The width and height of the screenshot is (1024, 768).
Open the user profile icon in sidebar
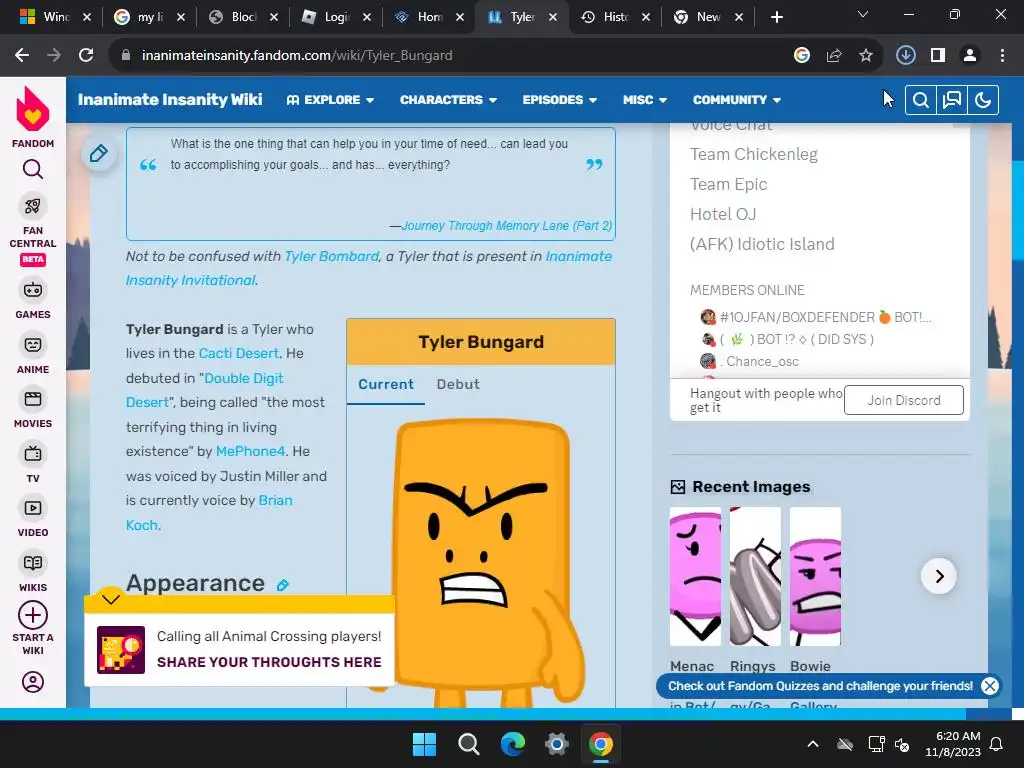(x=33, y=682)
